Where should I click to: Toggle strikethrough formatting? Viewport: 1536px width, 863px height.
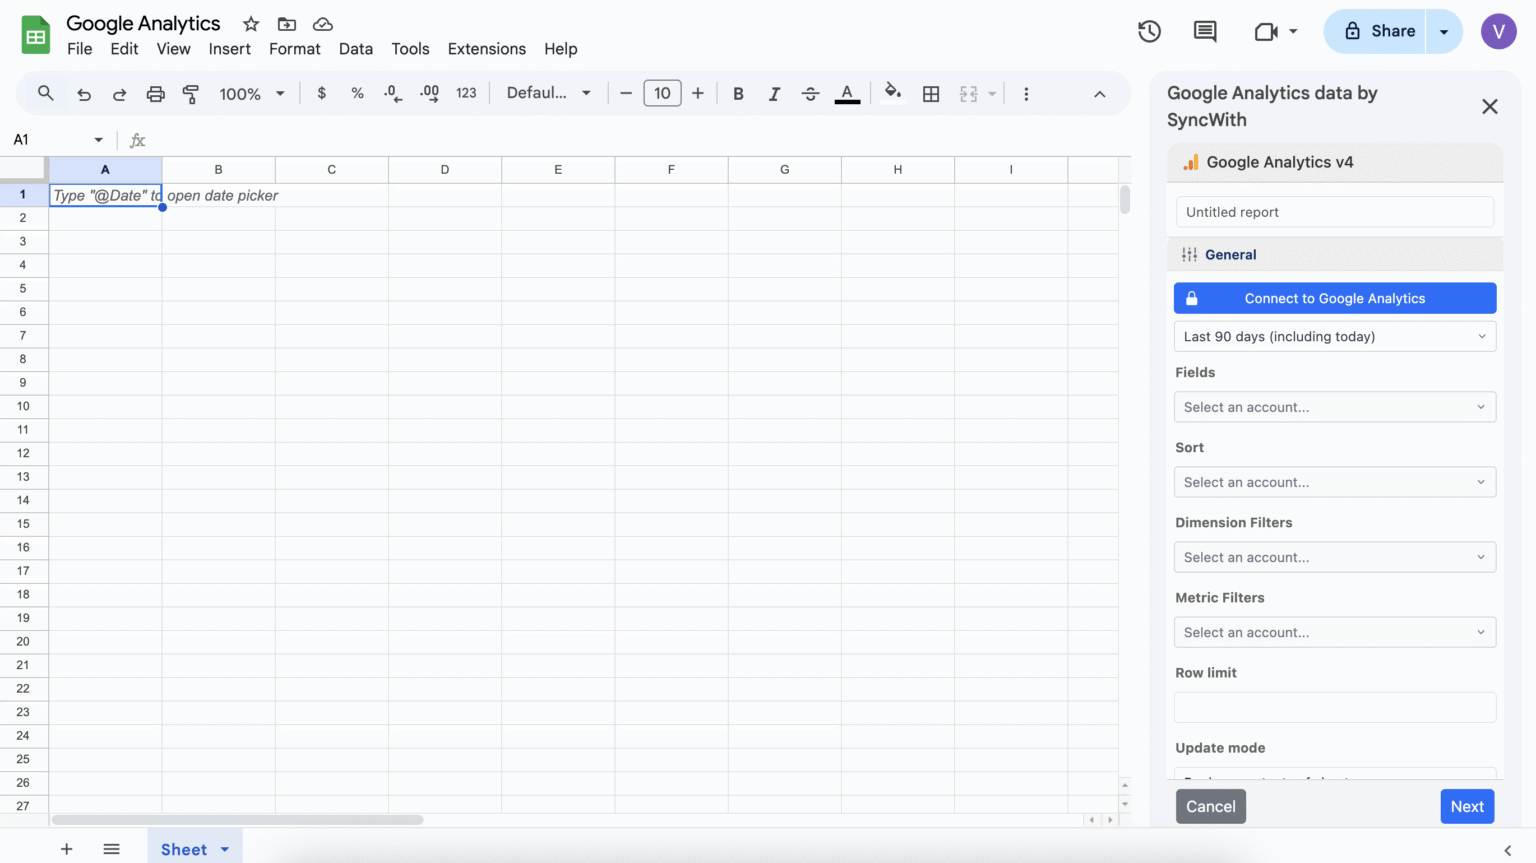(810, 93)
